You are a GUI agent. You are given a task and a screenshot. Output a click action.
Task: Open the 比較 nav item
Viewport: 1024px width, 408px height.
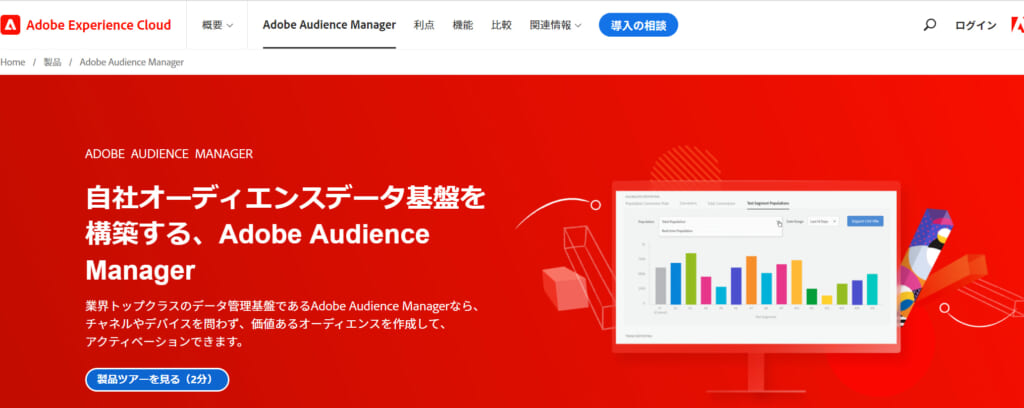pos(502,25)
